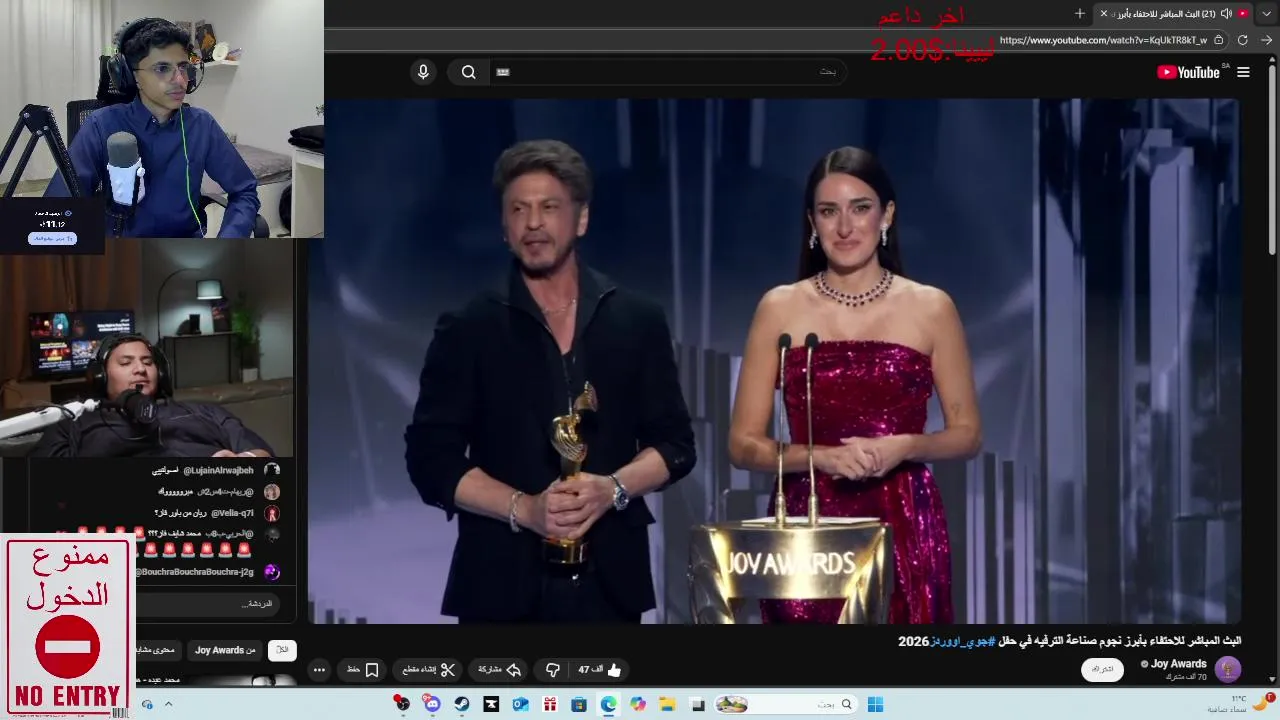The height and width of the screenshot is (720, 1280).
Task: Open Microsoft Store from the taskbar
Action: point(579,705)
